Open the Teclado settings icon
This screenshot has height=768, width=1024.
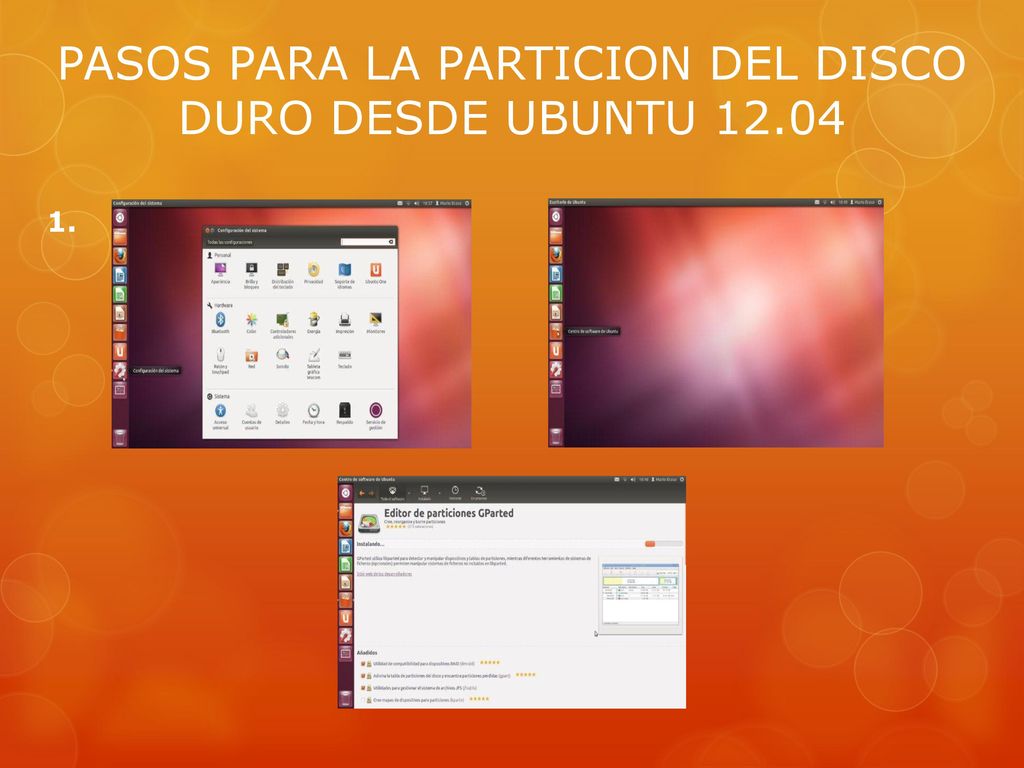pyautogui.click(x=345, y=358)
